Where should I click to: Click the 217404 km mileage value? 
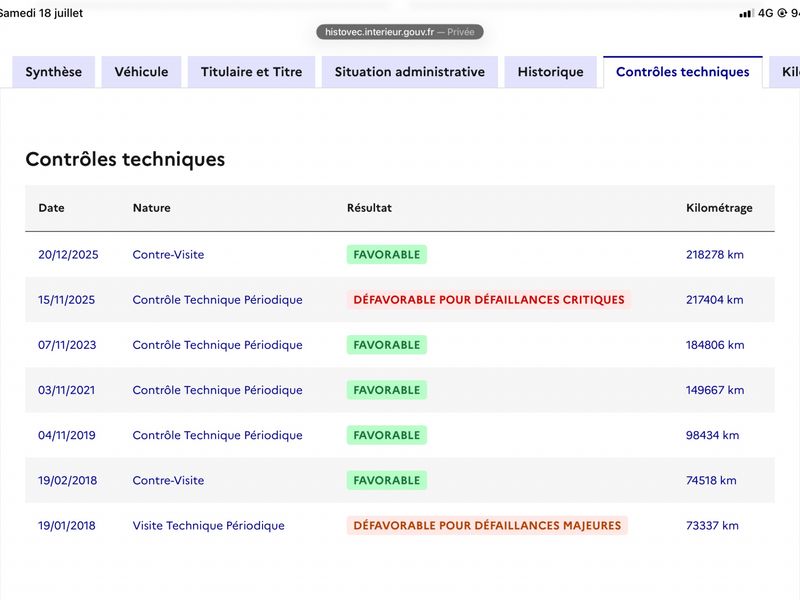(714, 299)
